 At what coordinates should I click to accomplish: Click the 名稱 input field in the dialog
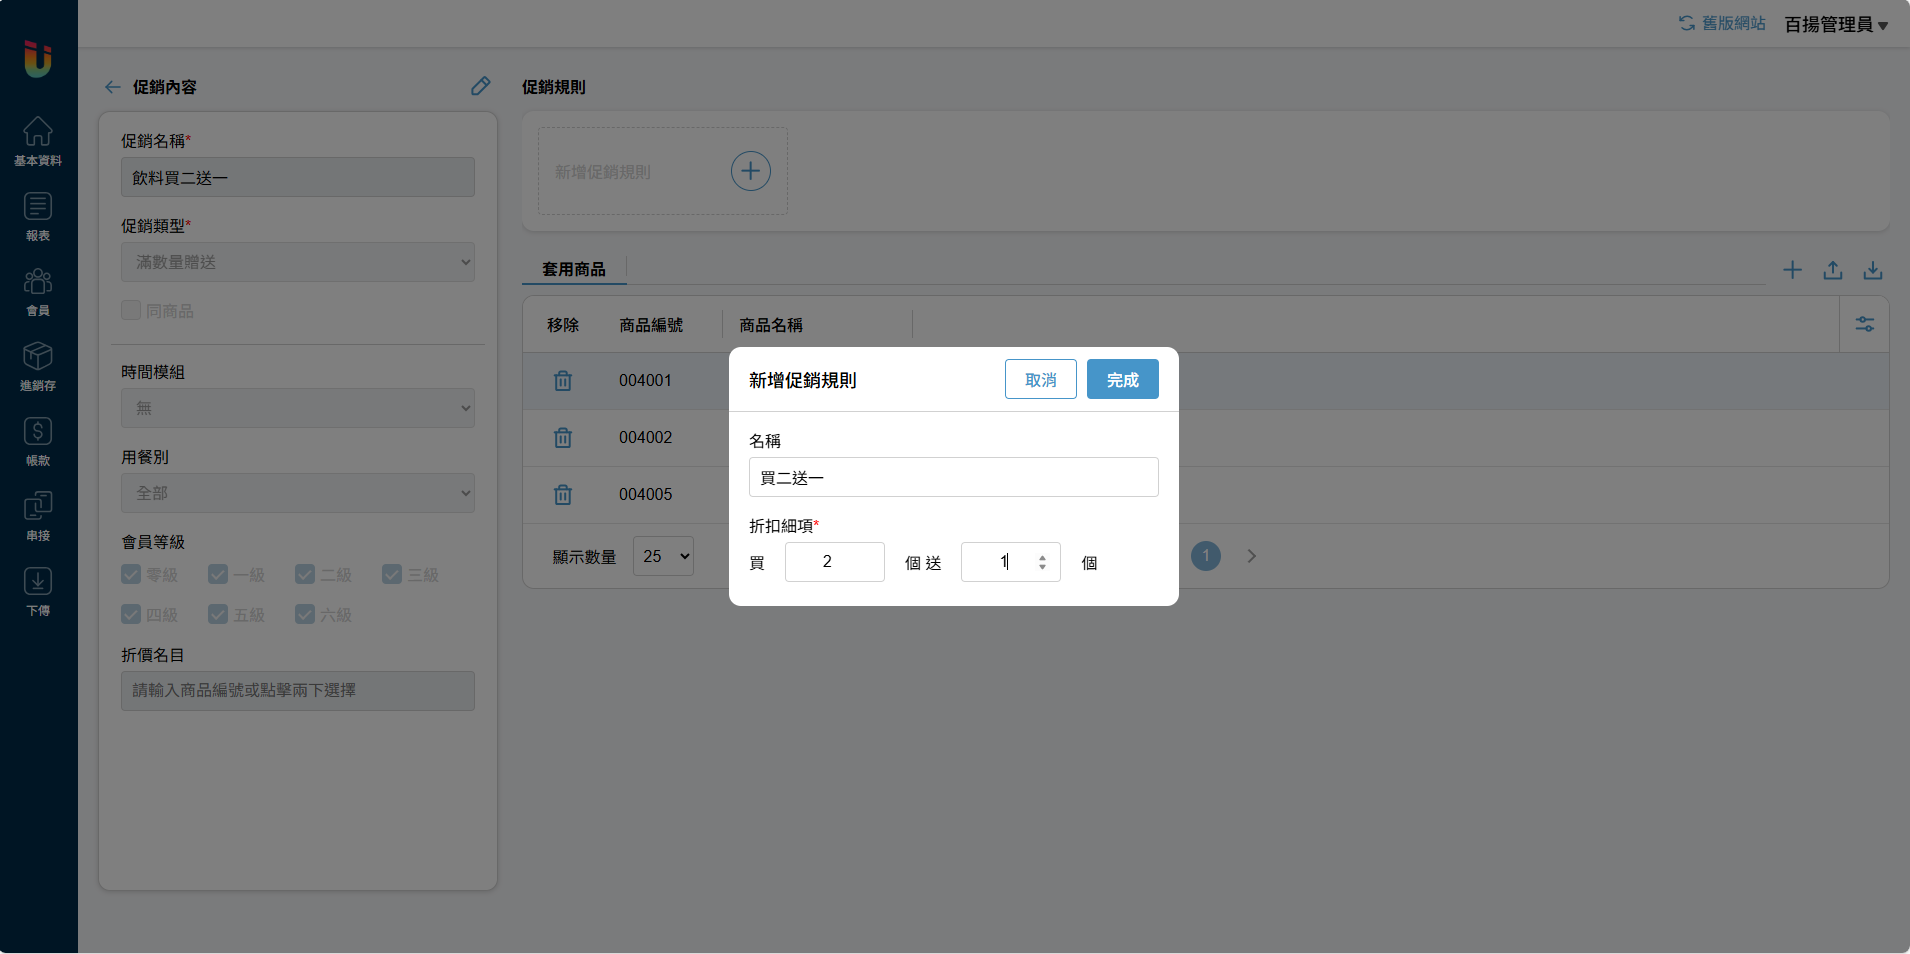[953, 478]
